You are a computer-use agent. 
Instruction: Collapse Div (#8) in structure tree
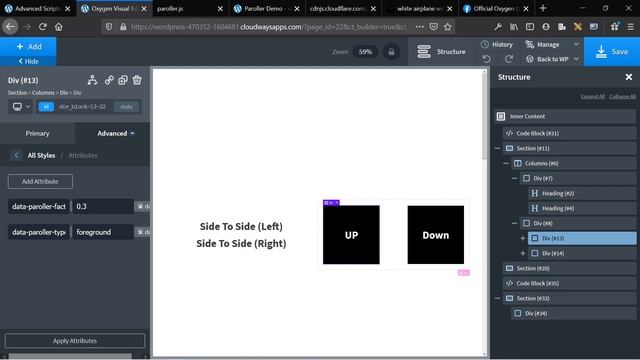514,223
